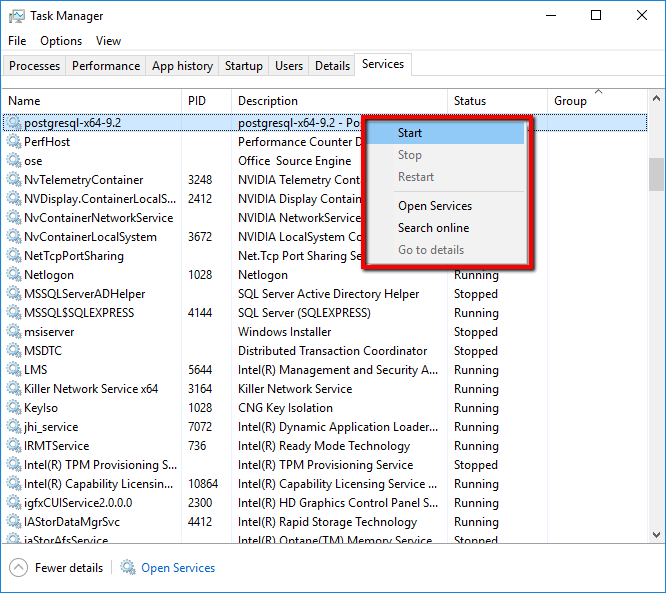Click the gear icon next to Netlogon
Viewport: 666px width, 593px height.
14,275
